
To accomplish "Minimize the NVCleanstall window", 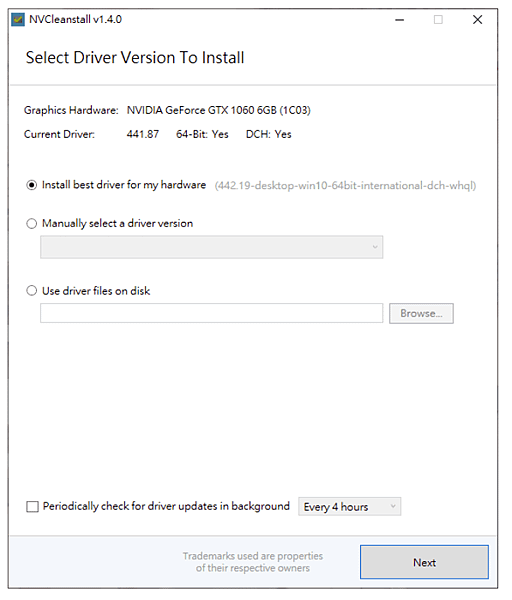I will point(399,20).
